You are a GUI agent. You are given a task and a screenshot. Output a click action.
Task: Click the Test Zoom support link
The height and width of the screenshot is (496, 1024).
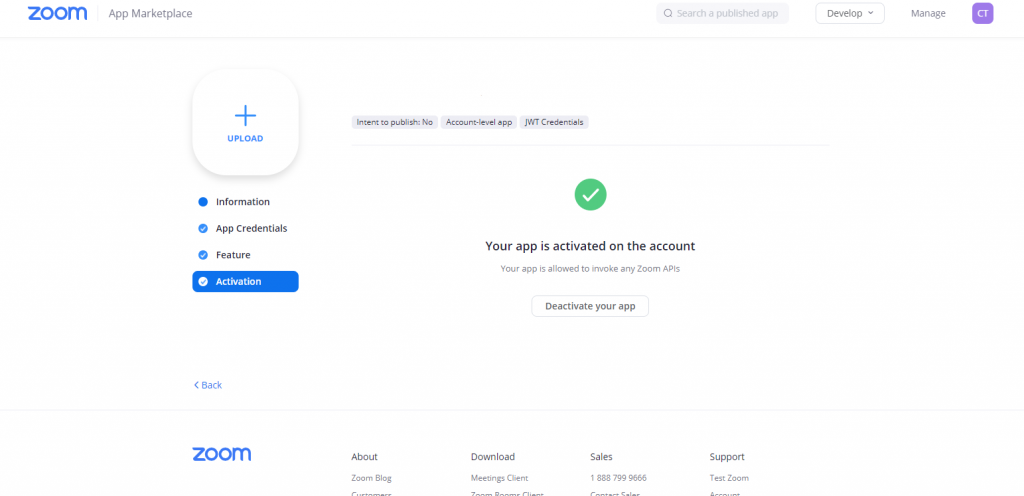click(729, 478)
